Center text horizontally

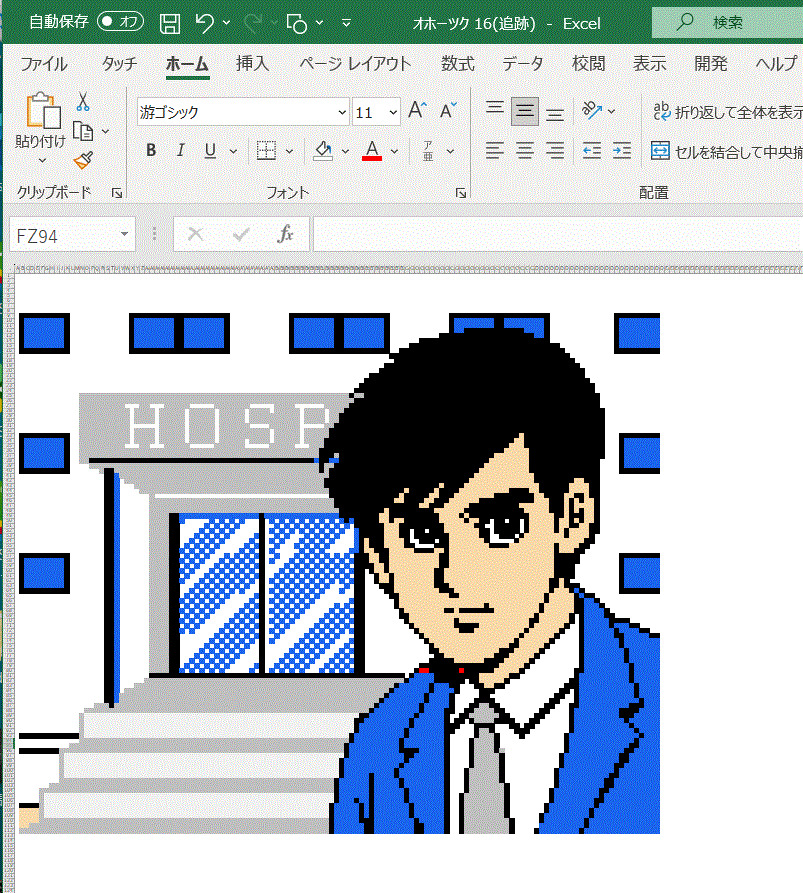[x=525, y=150]
